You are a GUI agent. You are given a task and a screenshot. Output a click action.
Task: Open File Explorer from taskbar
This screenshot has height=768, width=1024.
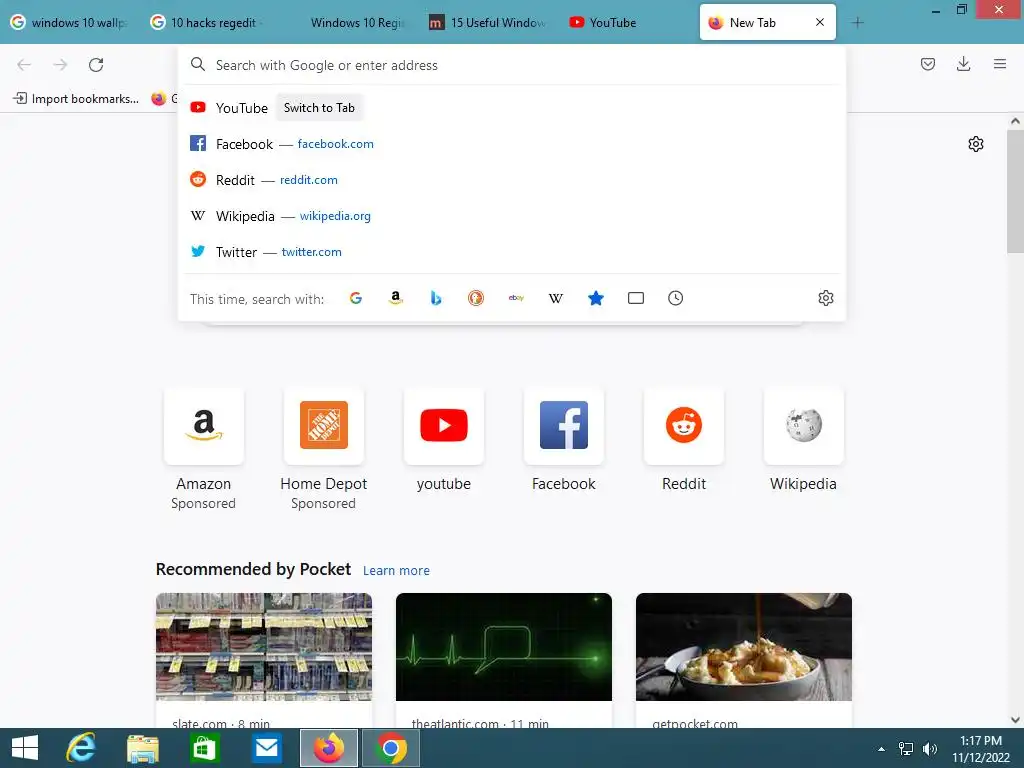tap(142, 748)
